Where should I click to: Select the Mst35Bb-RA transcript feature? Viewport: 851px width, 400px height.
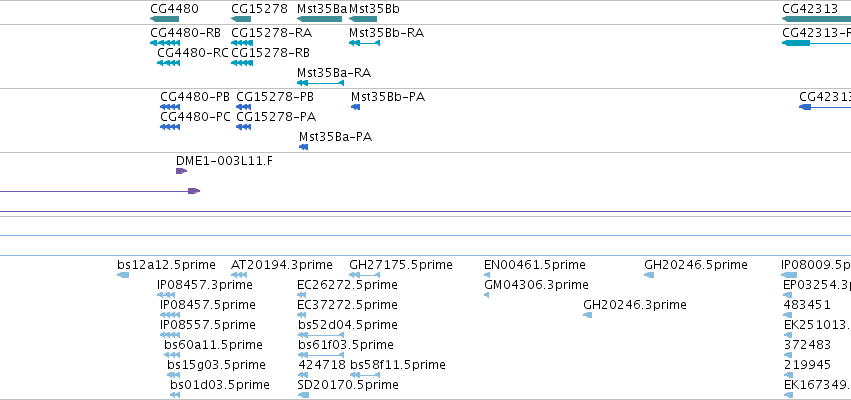click(x=364, y=43)
